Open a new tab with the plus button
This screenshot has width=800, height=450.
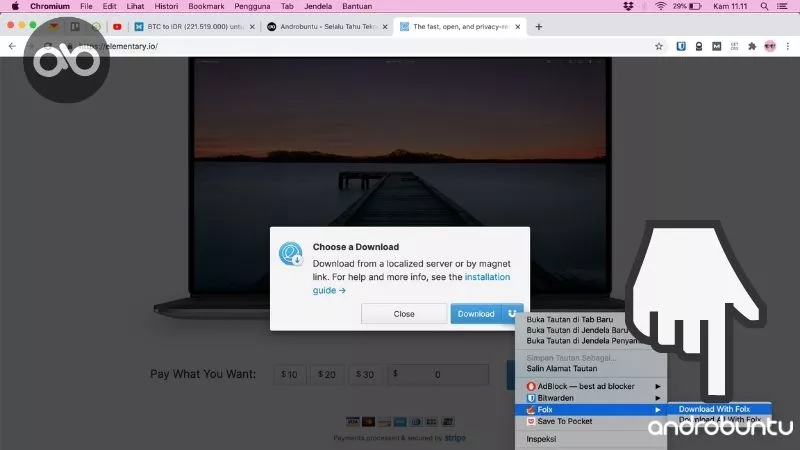coord(539,27)
